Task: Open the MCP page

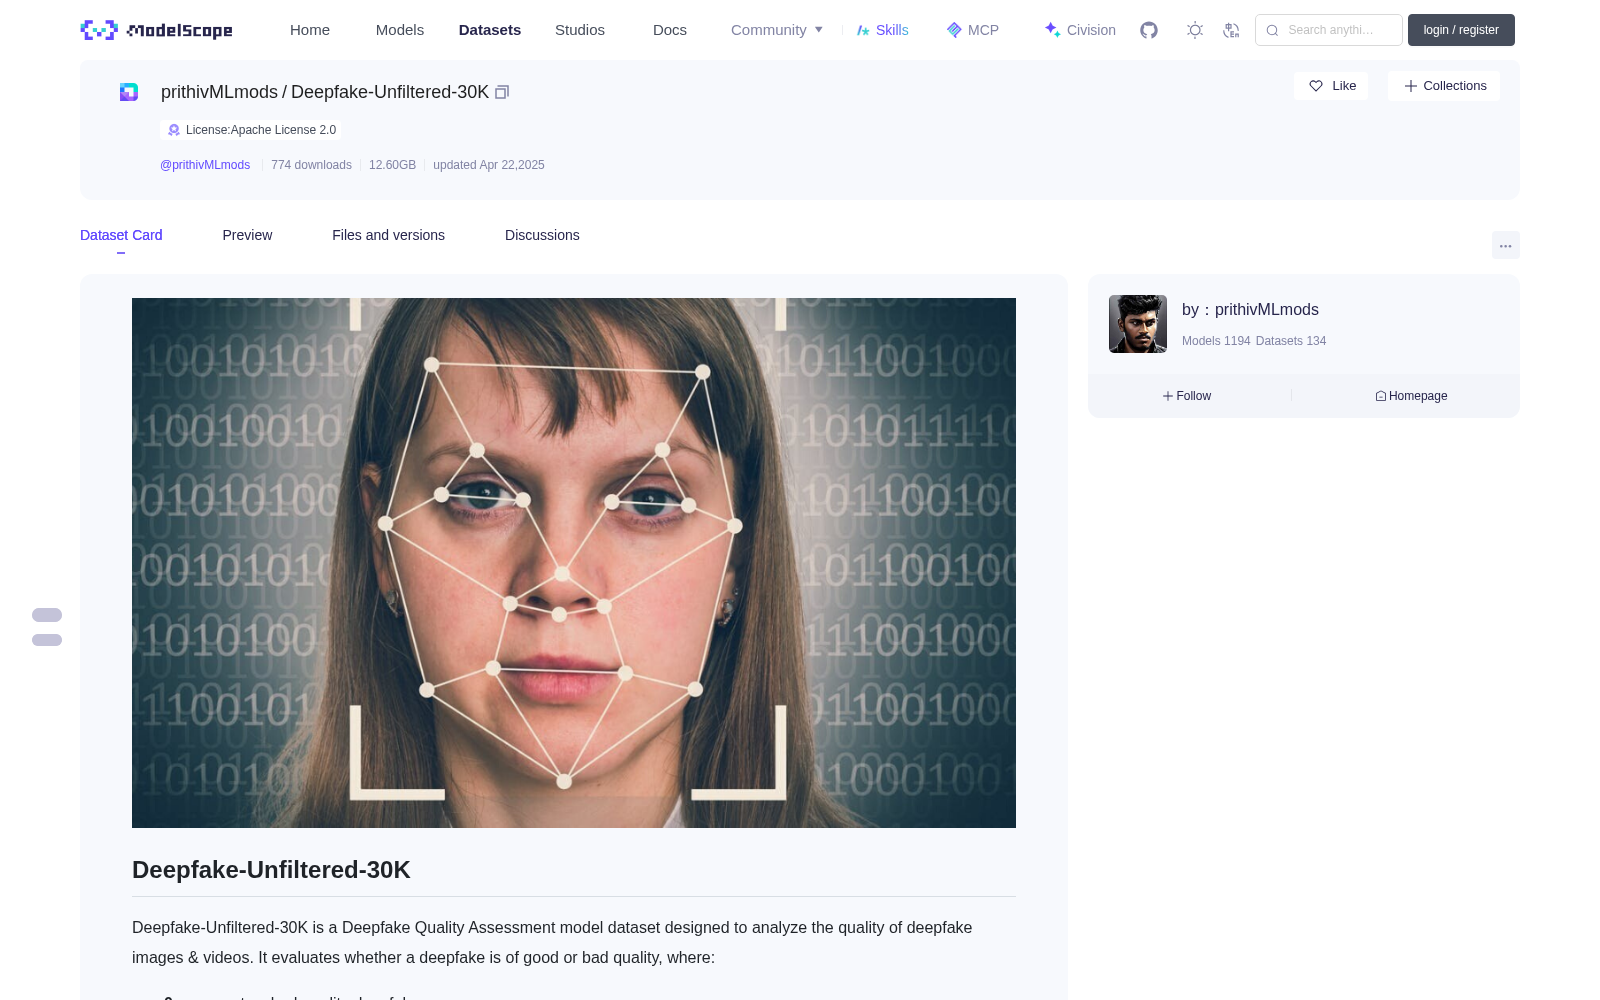Action: [972, 30]
